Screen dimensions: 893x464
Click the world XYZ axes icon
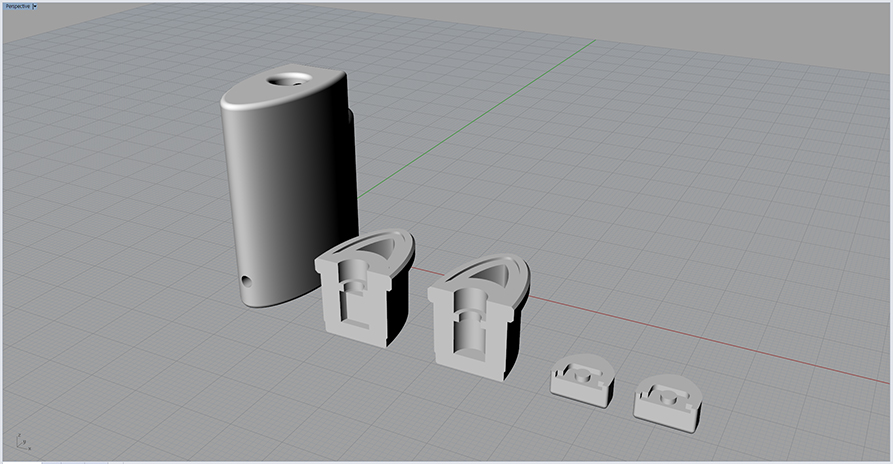point(24,441)
